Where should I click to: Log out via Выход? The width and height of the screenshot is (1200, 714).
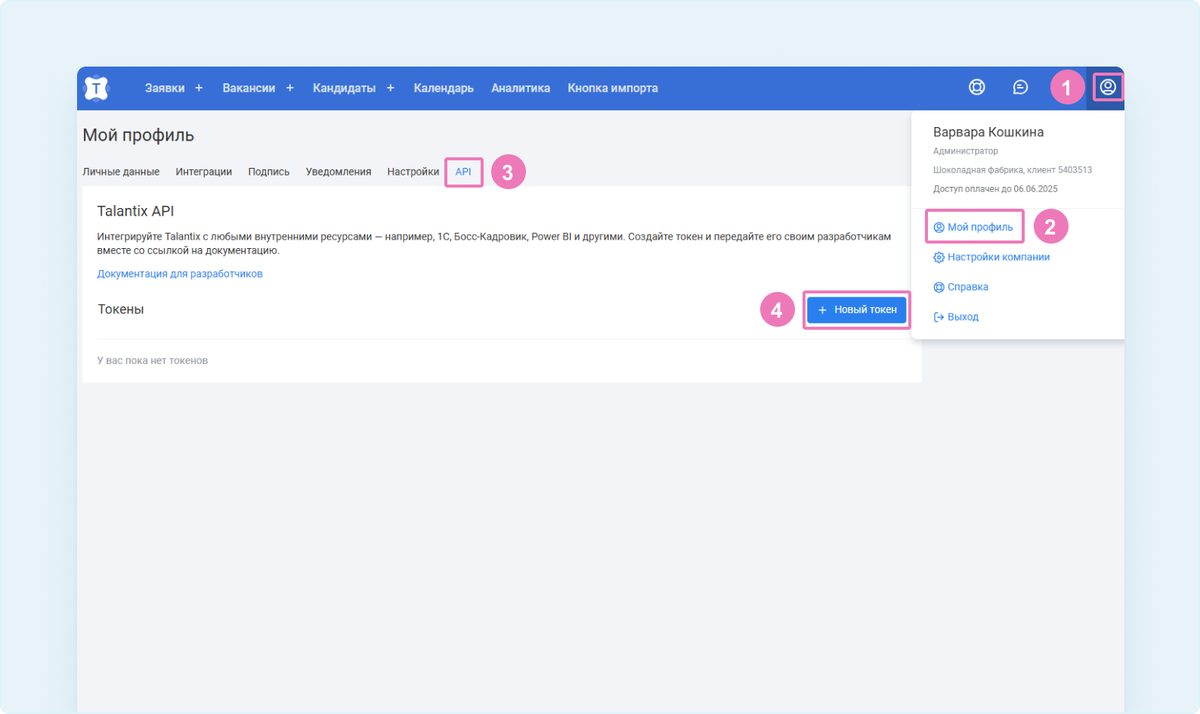click(955, 317)
